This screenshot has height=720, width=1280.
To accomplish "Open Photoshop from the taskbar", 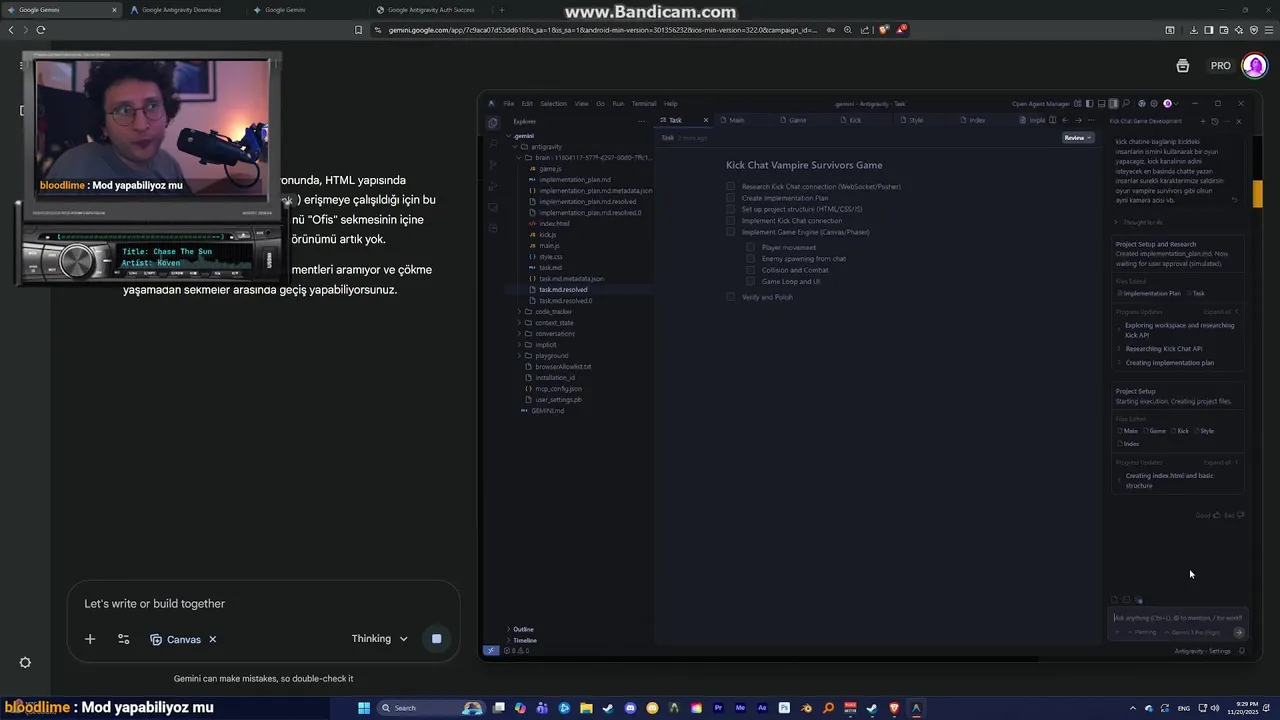I will tap(784, 708).
